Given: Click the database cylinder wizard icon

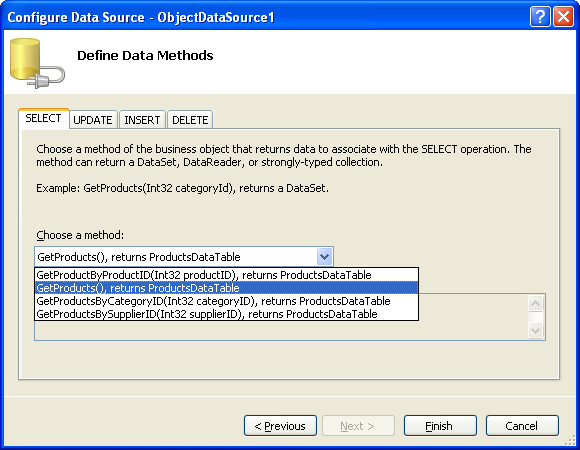Looking at the screenshot, I should coord(37,63).
